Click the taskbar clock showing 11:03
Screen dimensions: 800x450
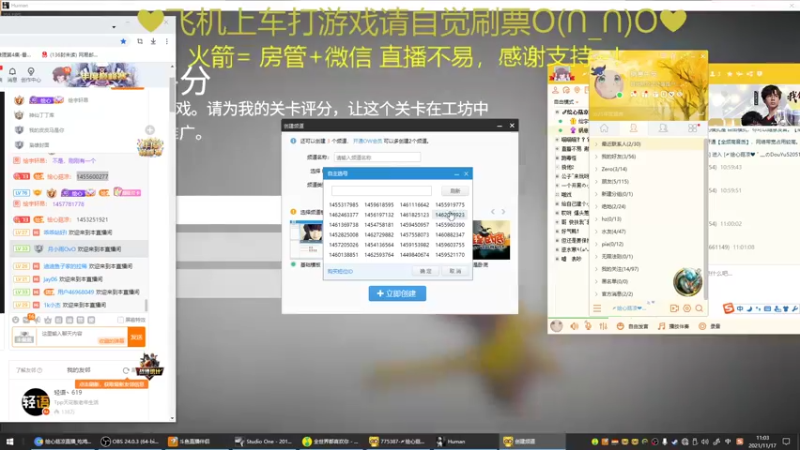pos(762,441)
